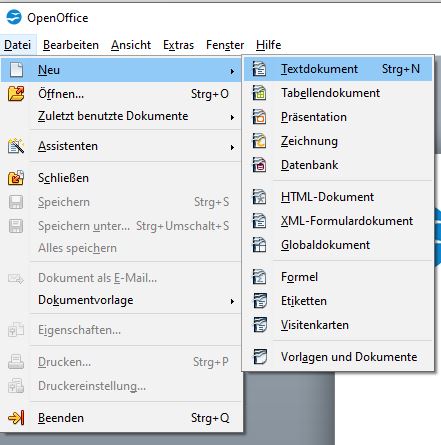
Task: Click the Tabellendokument spreadsheet icon
Action: [259, 93]
